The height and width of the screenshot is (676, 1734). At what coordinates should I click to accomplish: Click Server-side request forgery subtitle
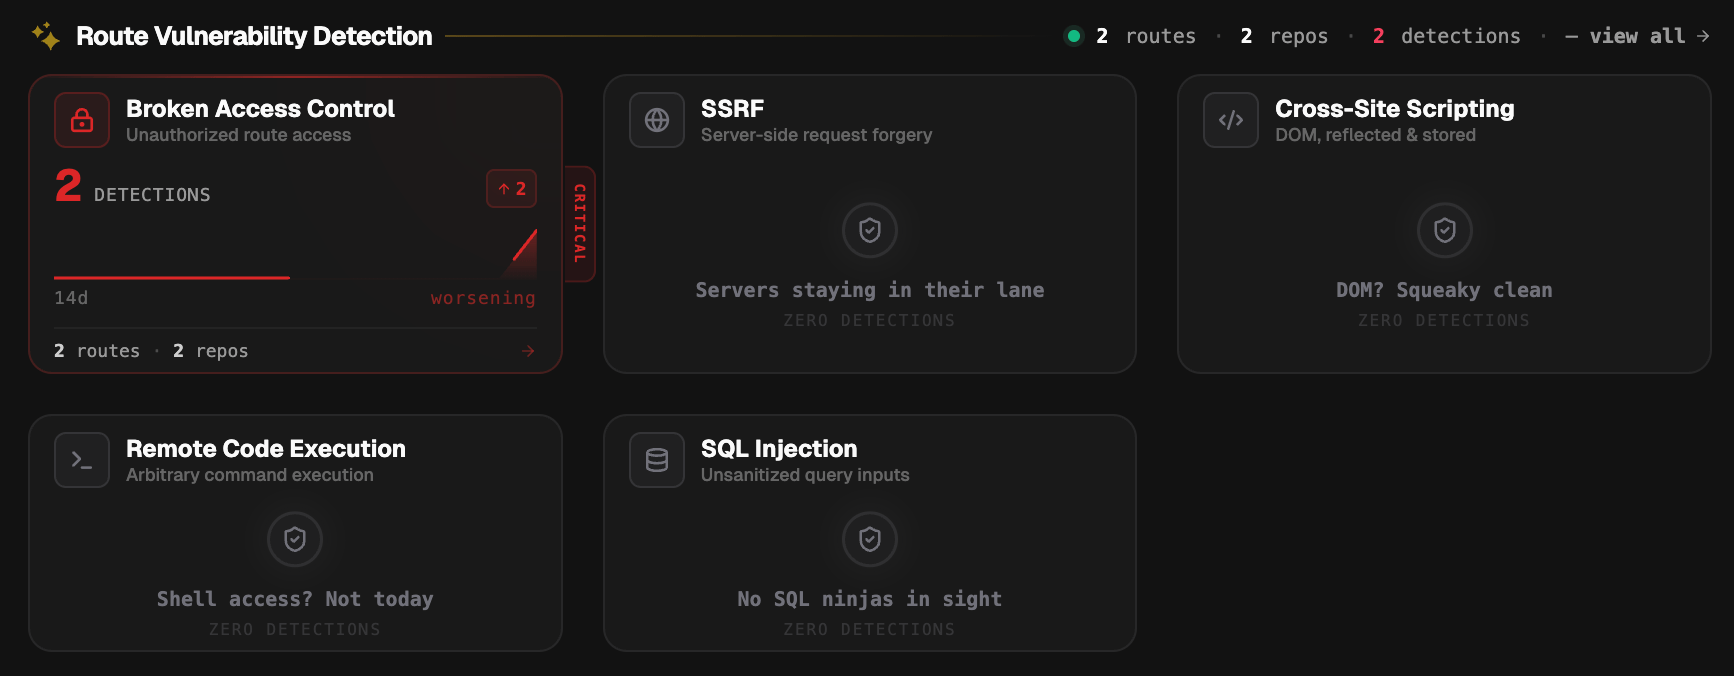click(816, 135)
